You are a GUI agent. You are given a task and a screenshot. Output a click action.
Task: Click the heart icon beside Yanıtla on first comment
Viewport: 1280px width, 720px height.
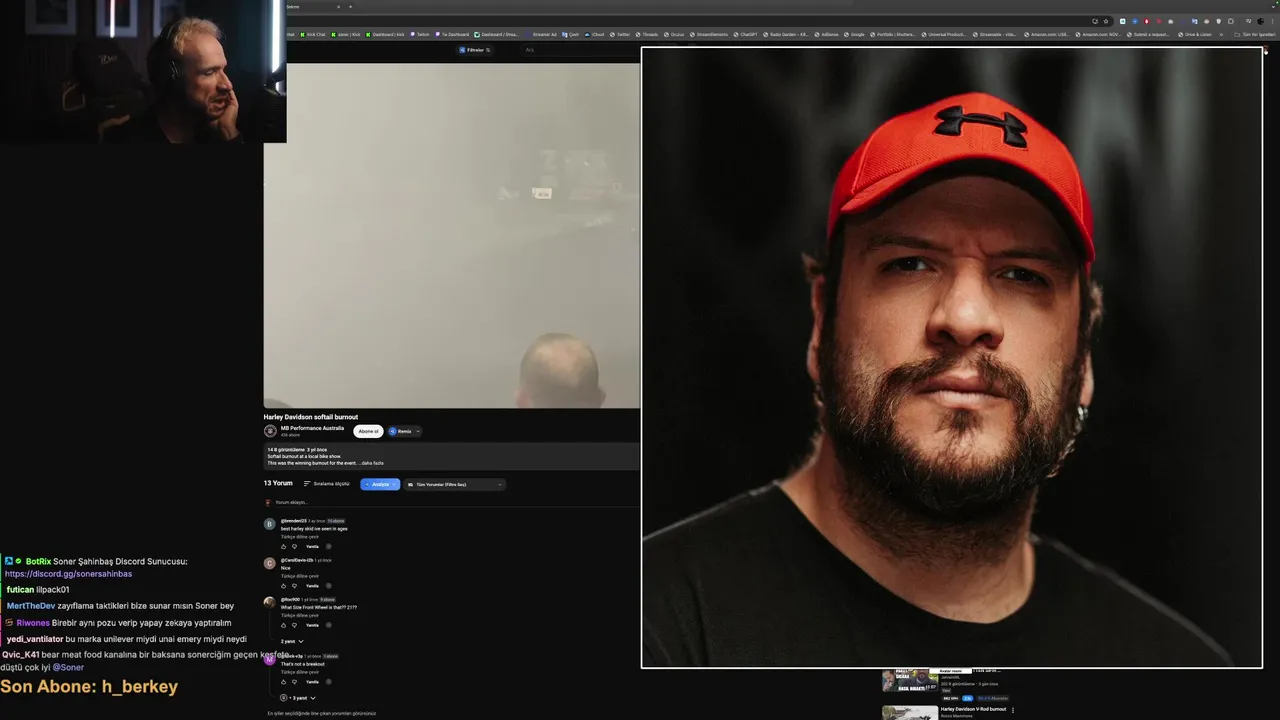328,546
